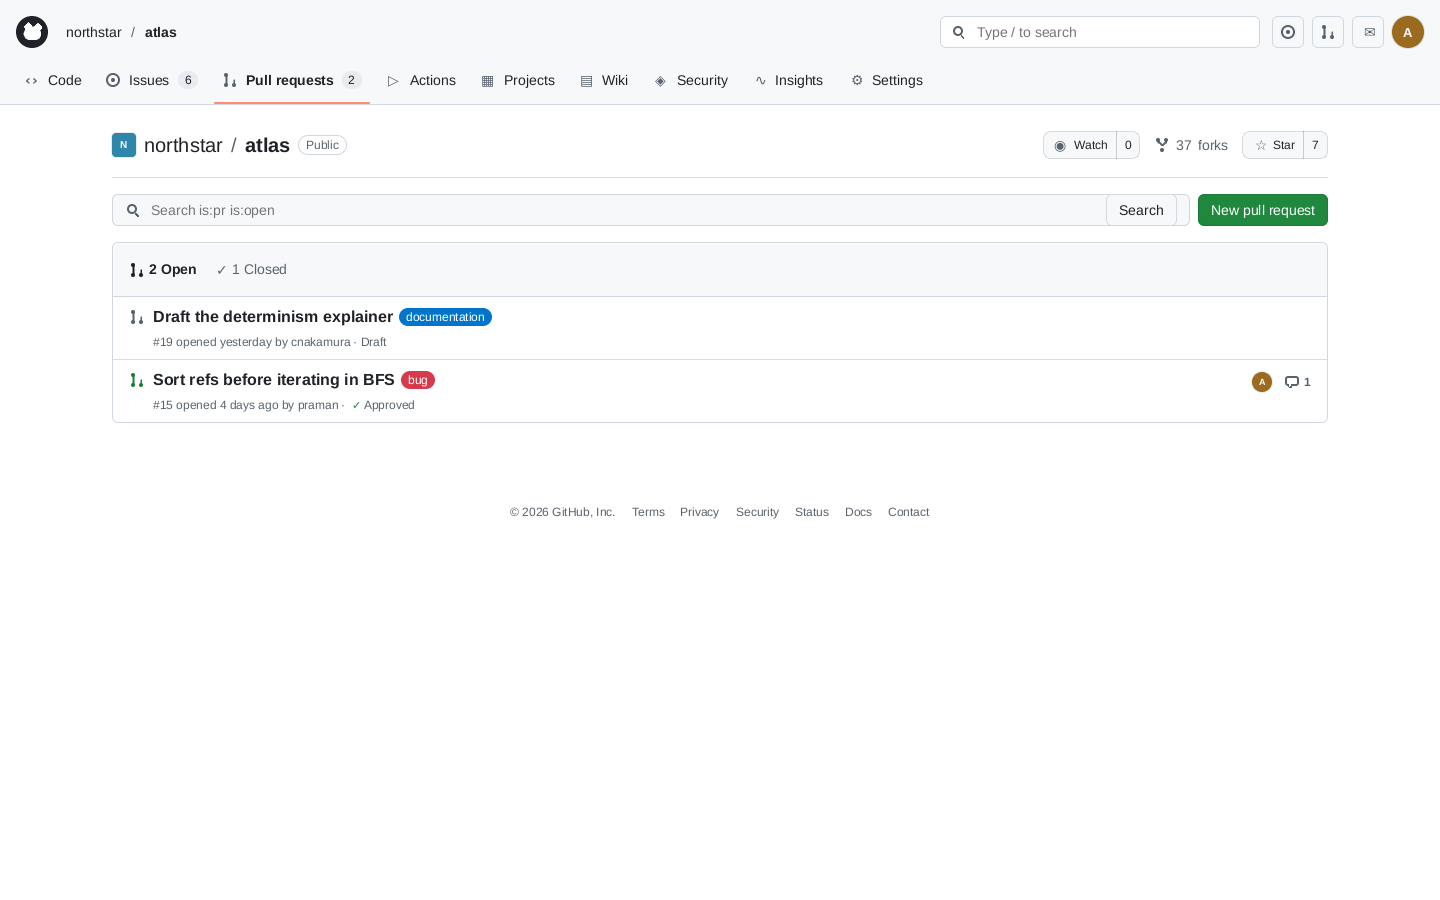
Task: Open 'Sort refs before iterating in BFS' PR
Action: pyautogui.click(x=274, y=380)
